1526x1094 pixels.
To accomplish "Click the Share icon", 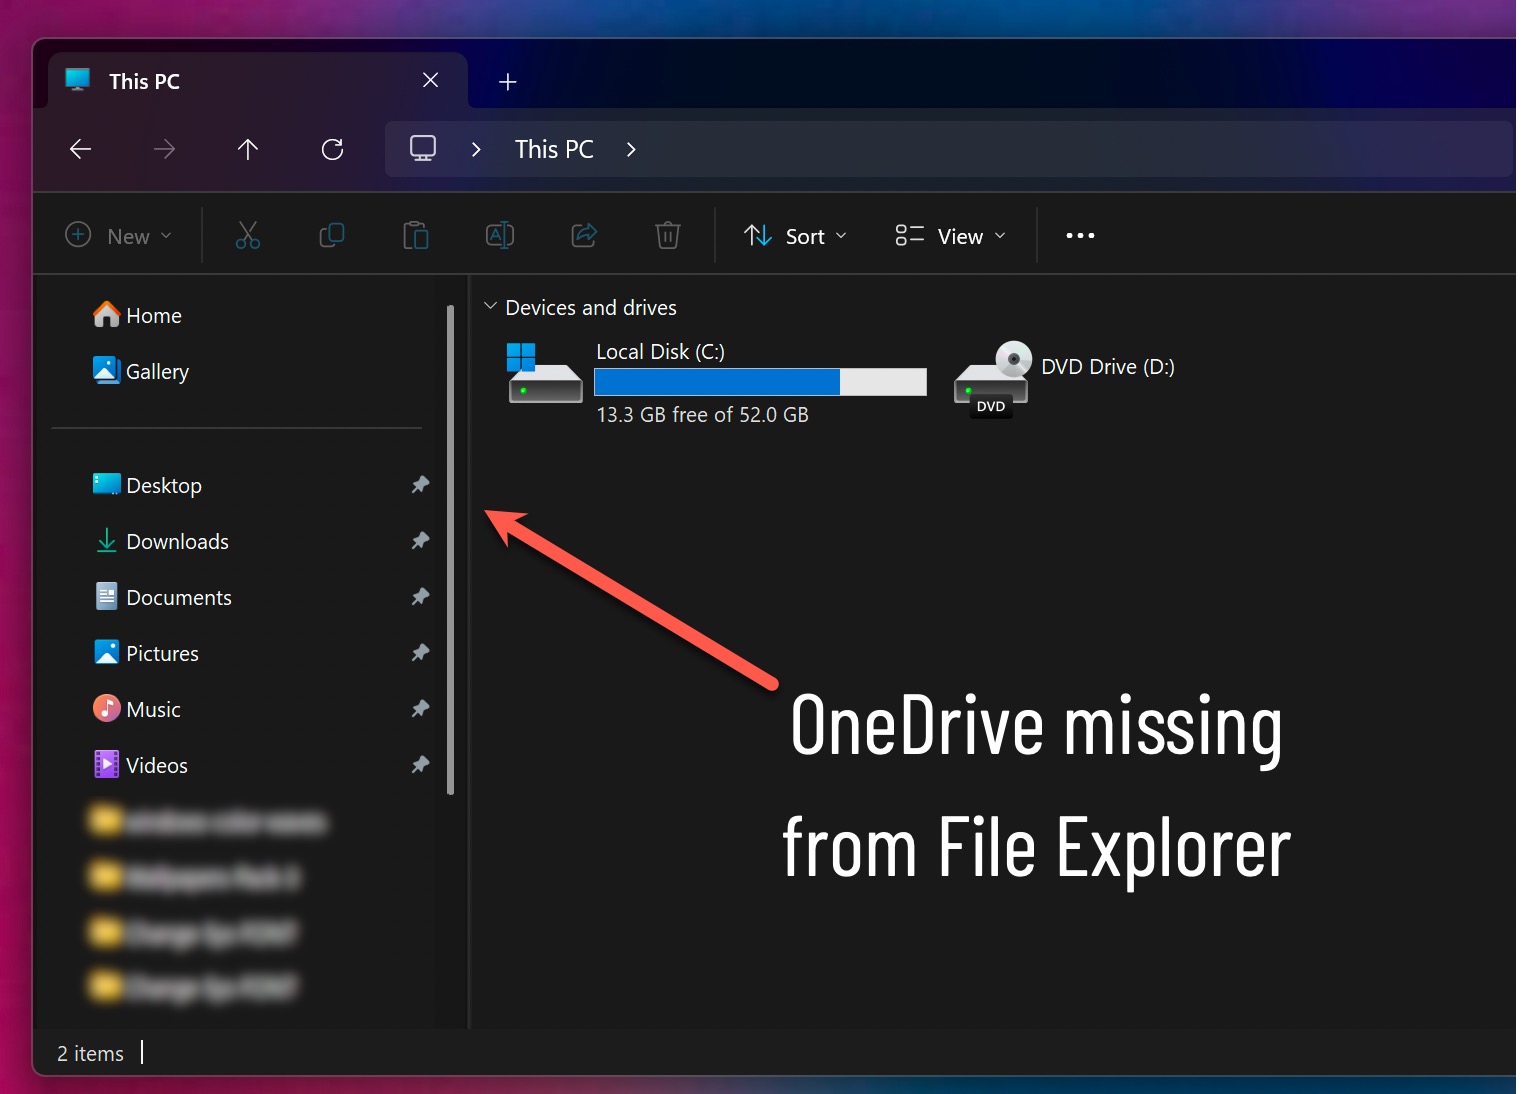I will (x=584, y=236).
